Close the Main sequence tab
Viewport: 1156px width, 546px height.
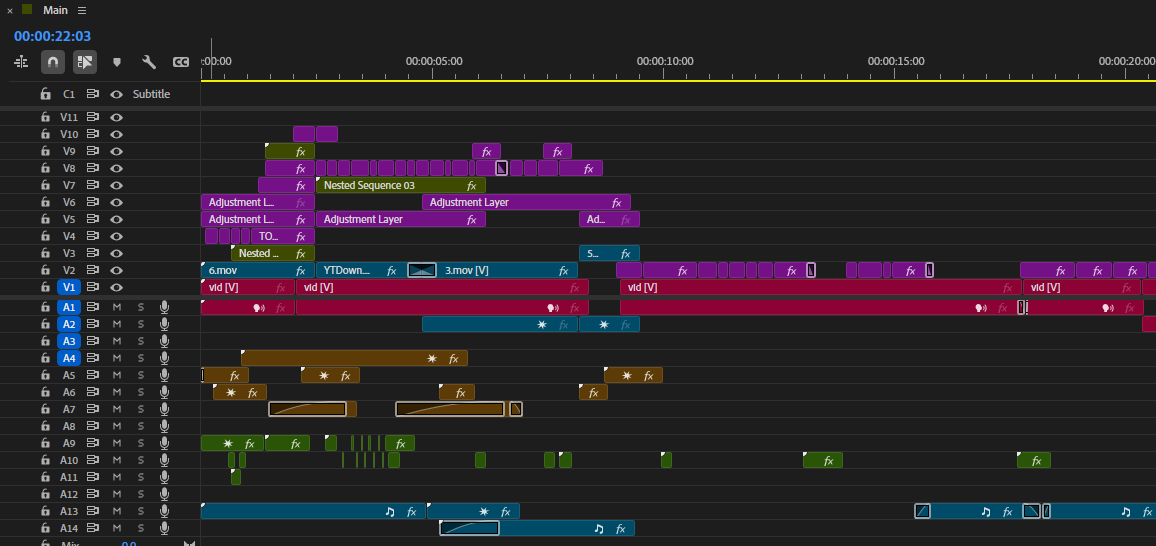pyautogui.click(x=10, y=10)
